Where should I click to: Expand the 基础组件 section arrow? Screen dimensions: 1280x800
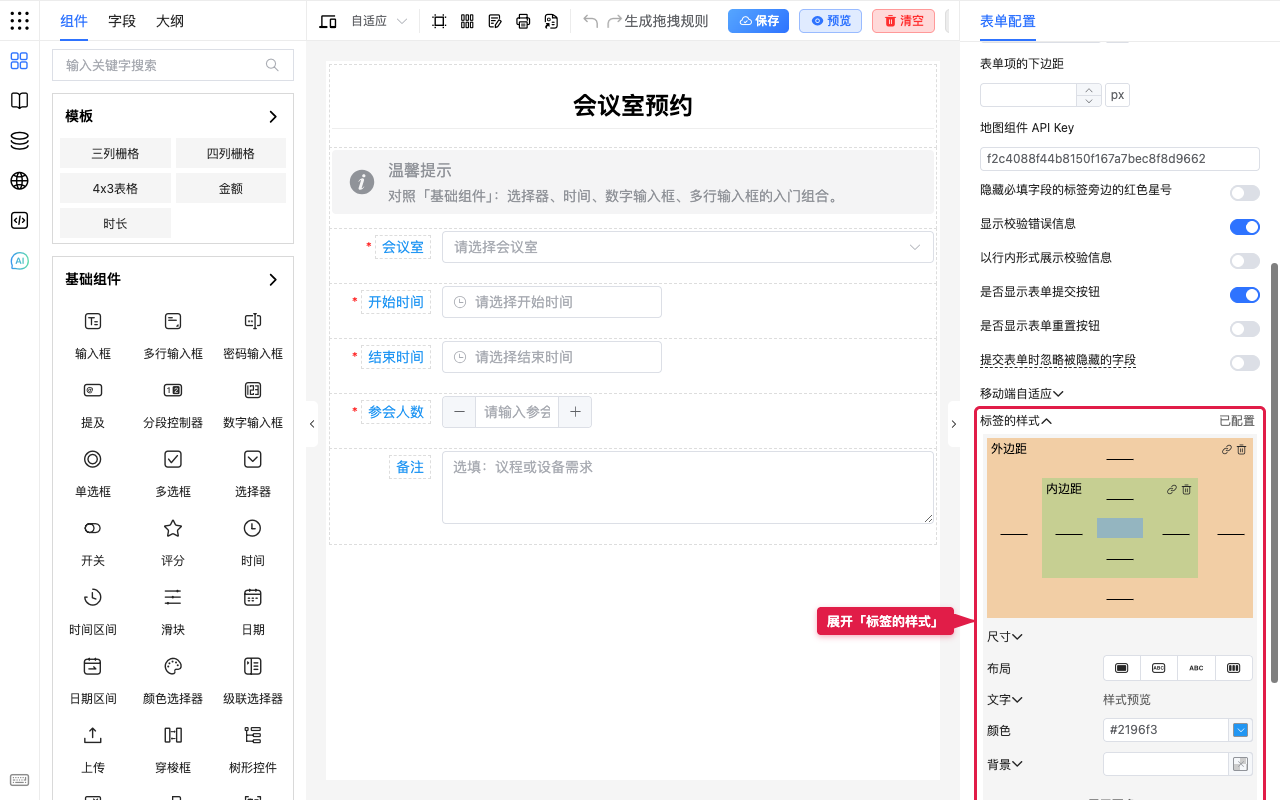[x=273, y=280]
